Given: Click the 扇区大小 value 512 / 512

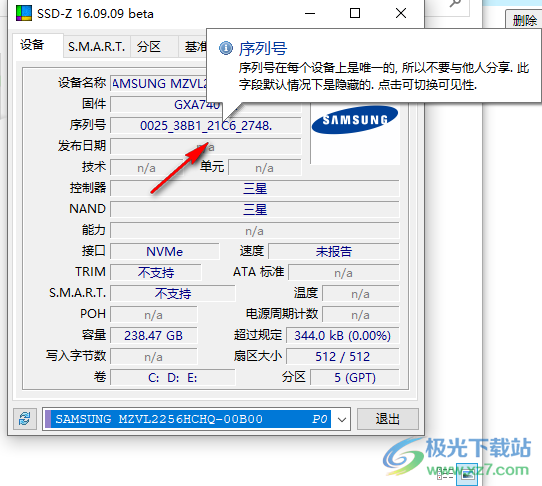Looking at the screenshot, I should [x=343, y=357].
